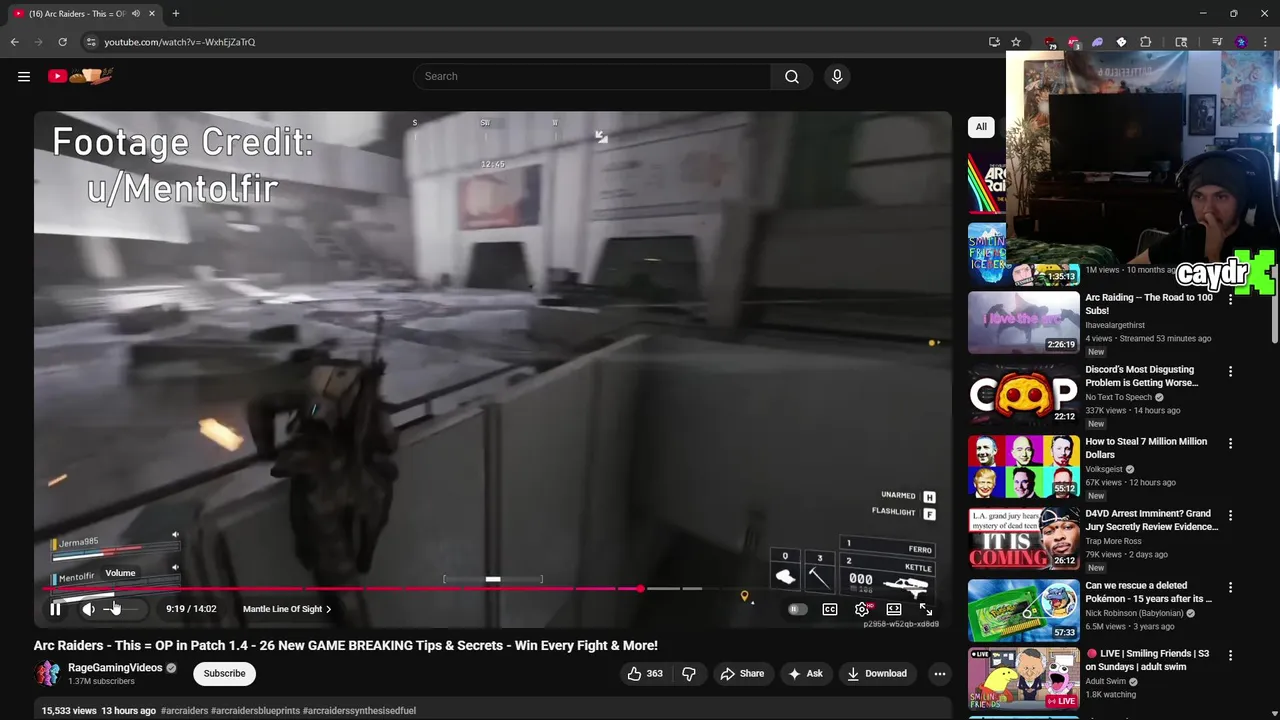The height and width of the screenshot is (720, 1280).
Task: Go back in browser
Action: tap(14, 42)
